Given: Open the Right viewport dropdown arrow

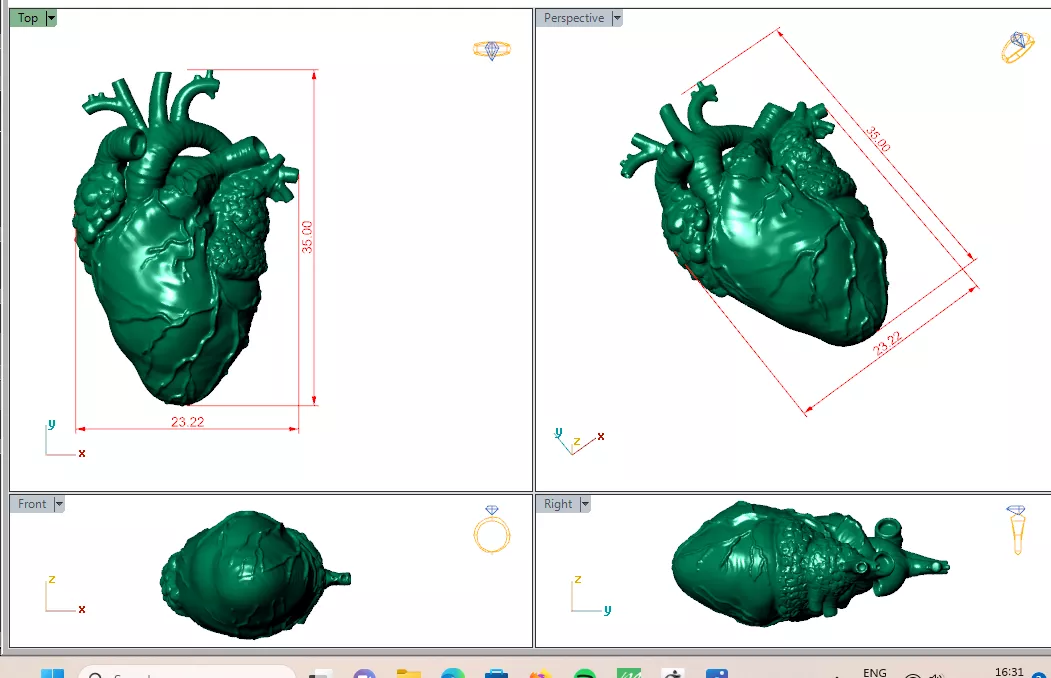Looking at the screenshot, I should (x=585, y=504).
